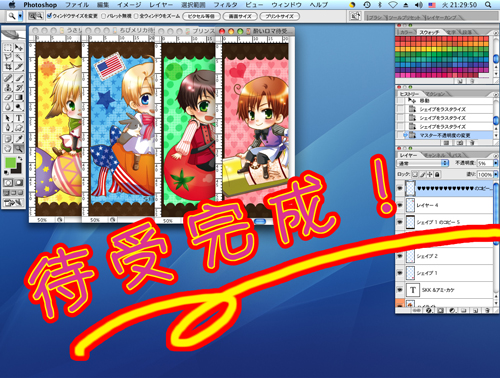Select the Eyedropper tool
This screenshot has width=500, height=378.
point(19,139)
